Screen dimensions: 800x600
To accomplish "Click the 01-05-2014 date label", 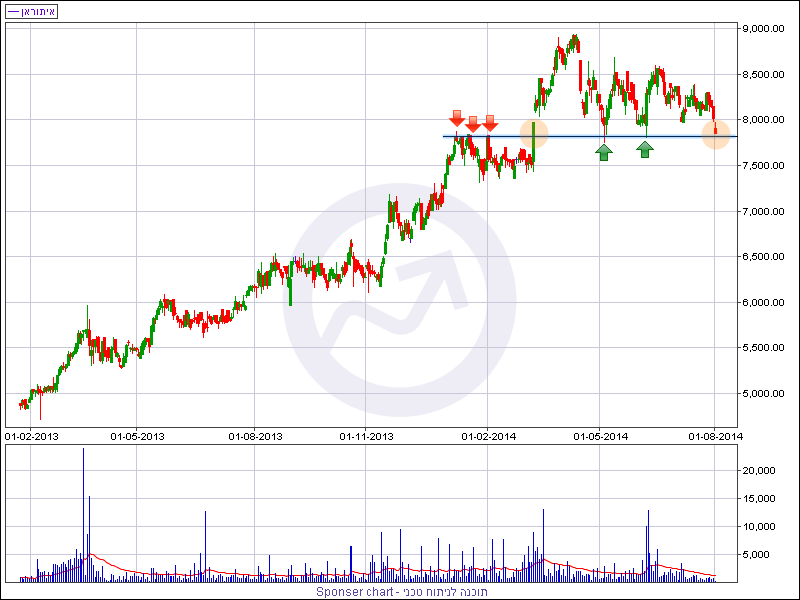I will click(601, 437).
